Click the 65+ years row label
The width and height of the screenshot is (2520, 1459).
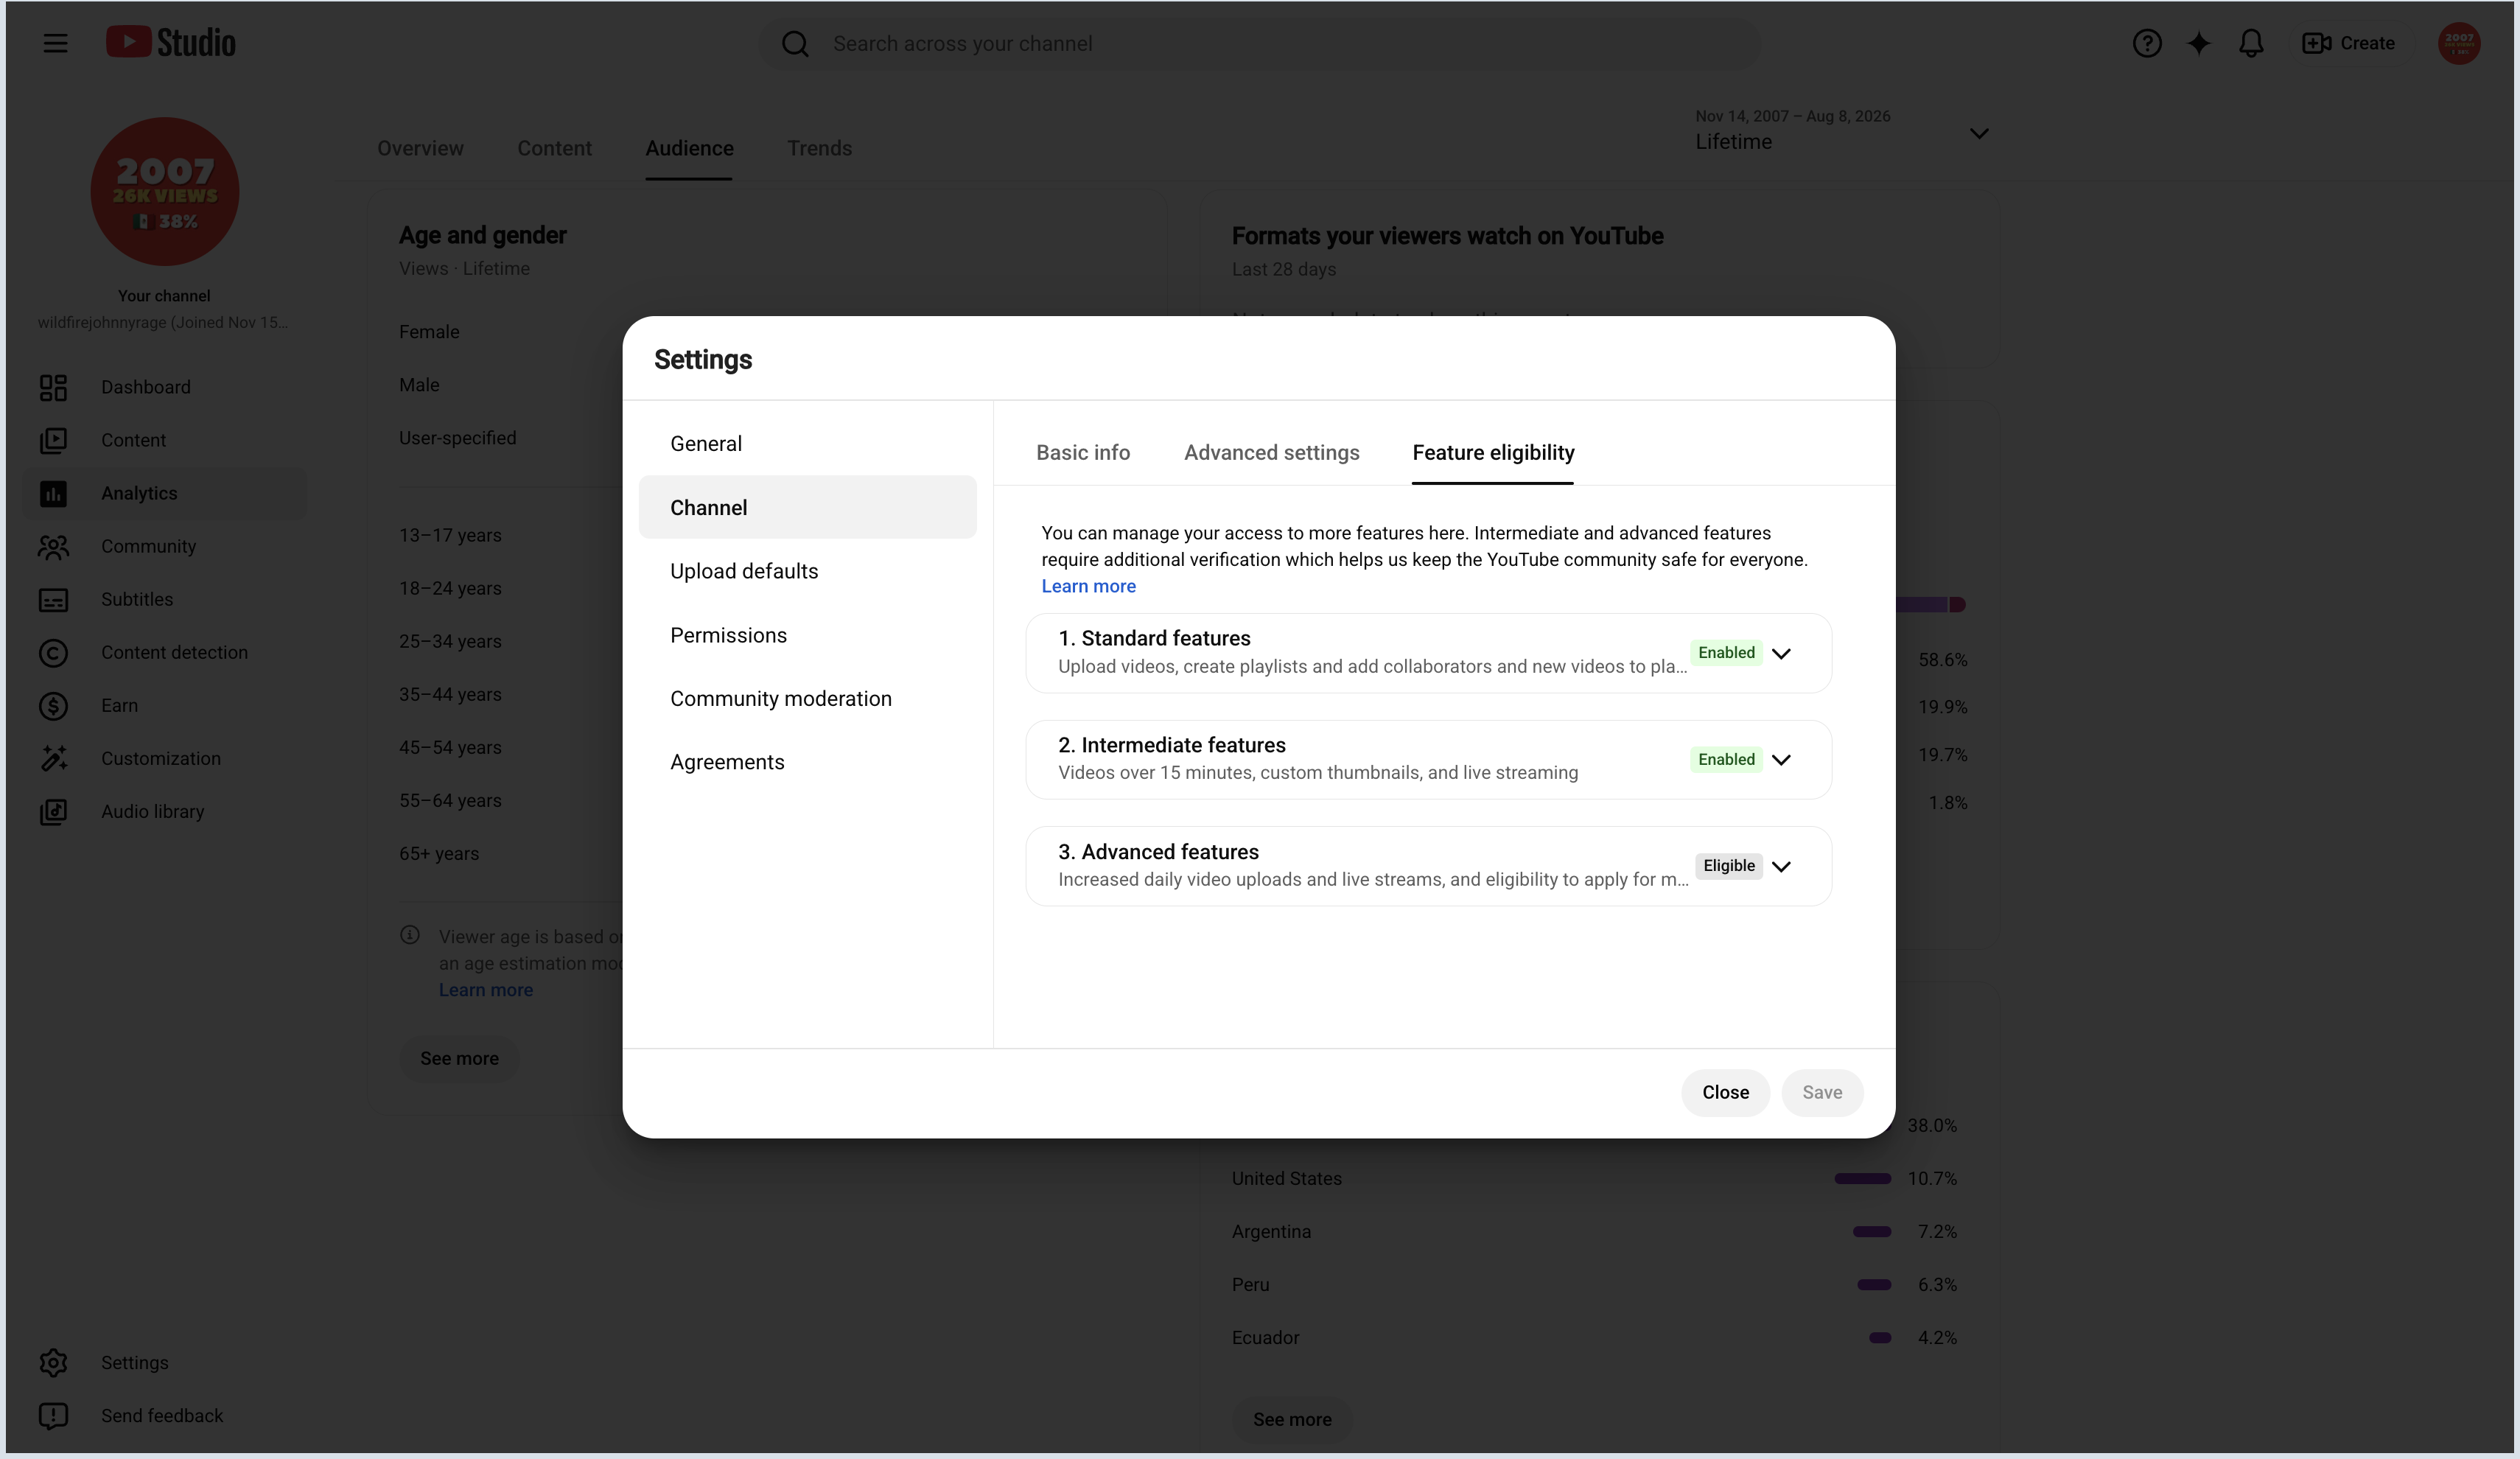[x=439, y=854]
